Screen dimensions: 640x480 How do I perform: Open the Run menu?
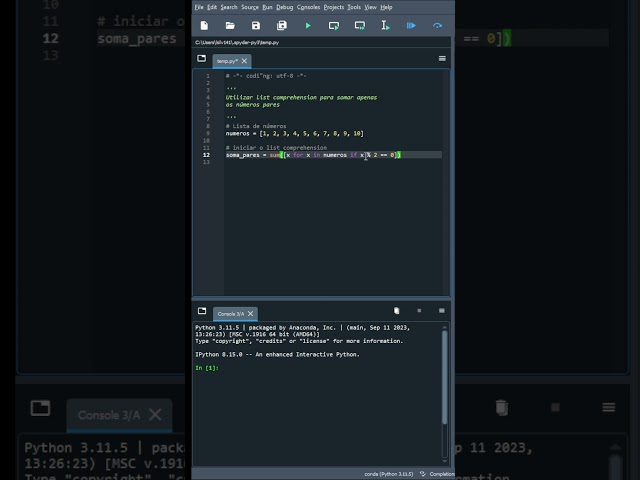click(267, 7)
